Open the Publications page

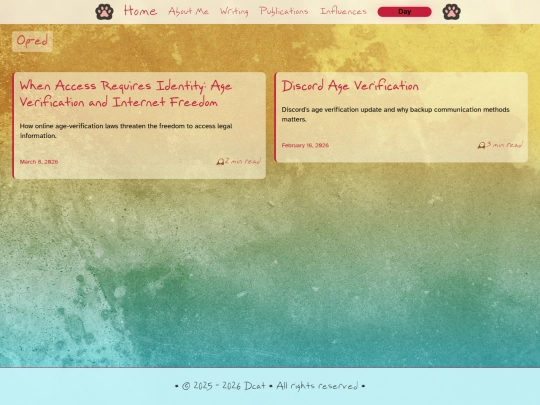pos(284,11)
